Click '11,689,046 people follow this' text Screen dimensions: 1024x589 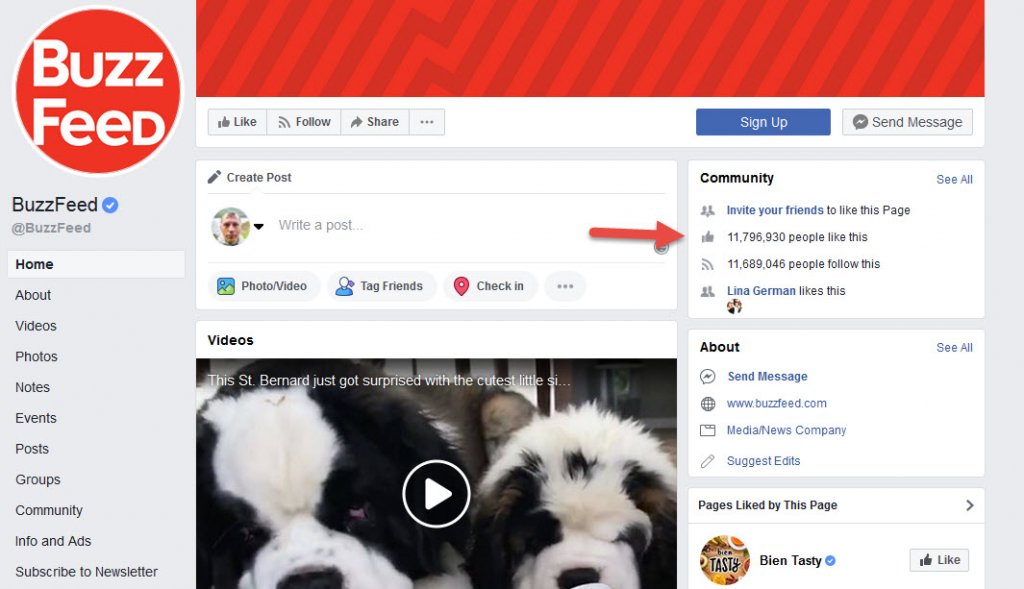coord(804,264)
